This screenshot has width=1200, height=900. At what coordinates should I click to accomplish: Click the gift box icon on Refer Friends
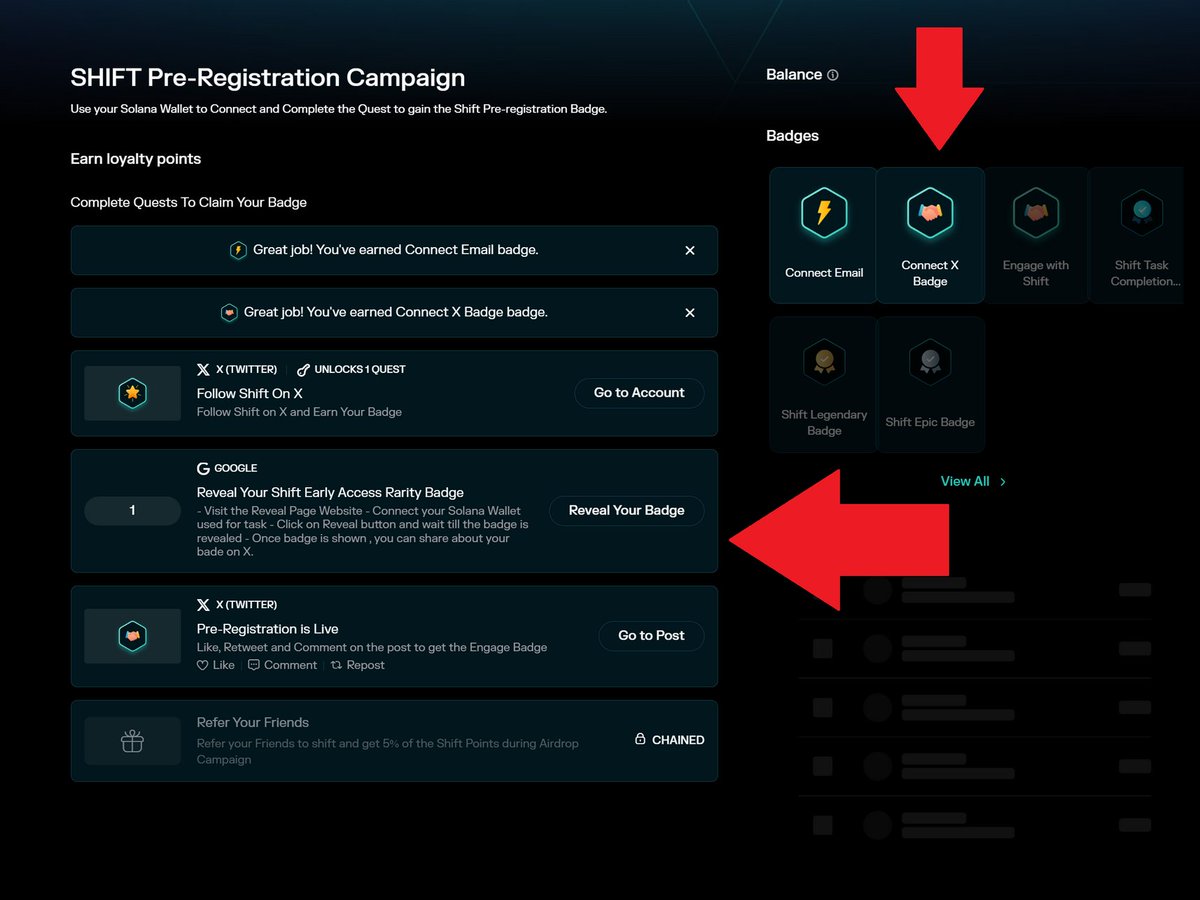pyautogui.click(x=132, y=741)
